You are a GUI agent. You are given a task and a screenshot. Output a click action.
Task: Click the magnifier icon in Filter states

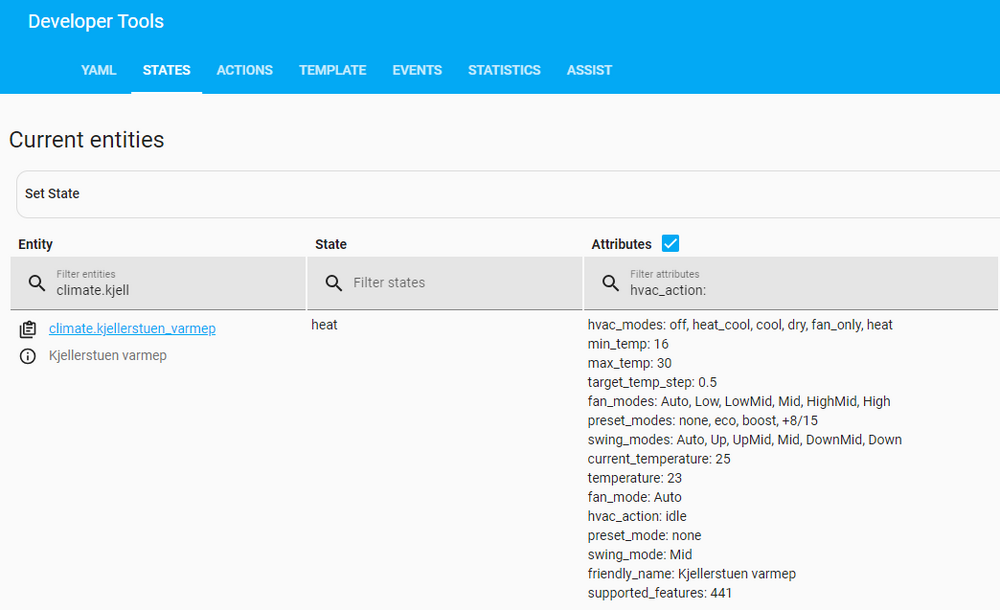coord(334,283)
